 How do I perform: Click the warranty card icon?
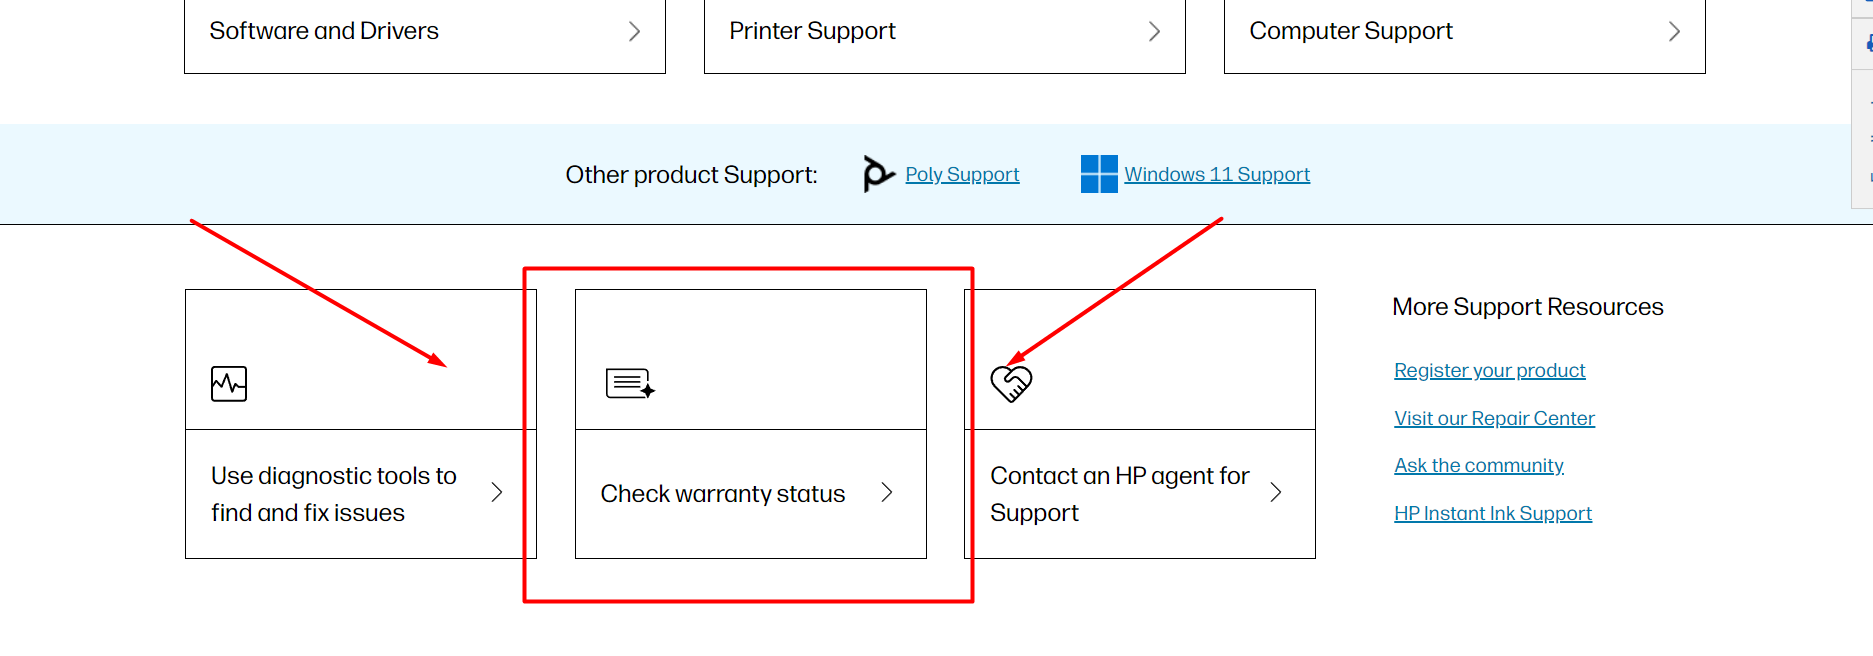click(x=628, y=383)
